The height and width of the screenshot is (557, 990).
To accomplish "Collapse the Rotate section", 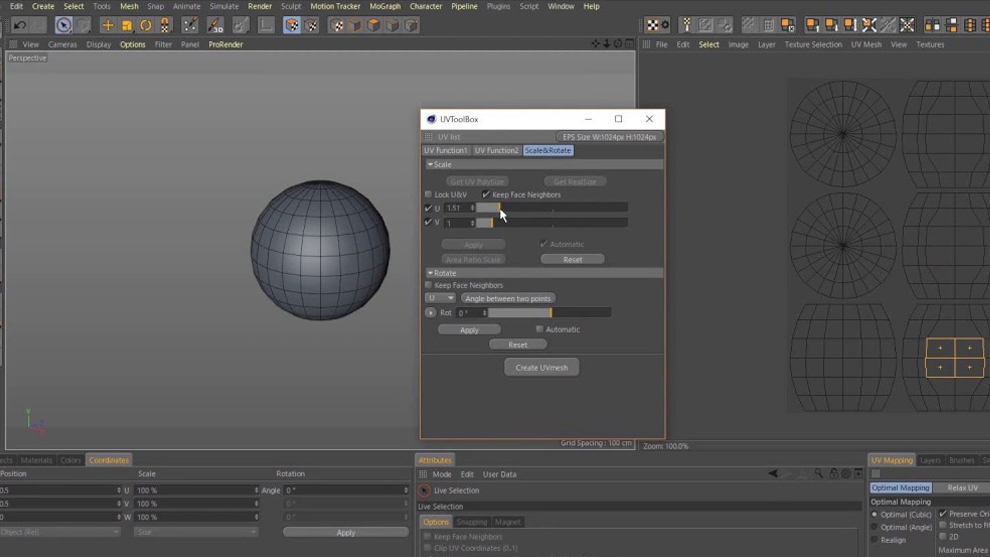I will click(430, 273).
